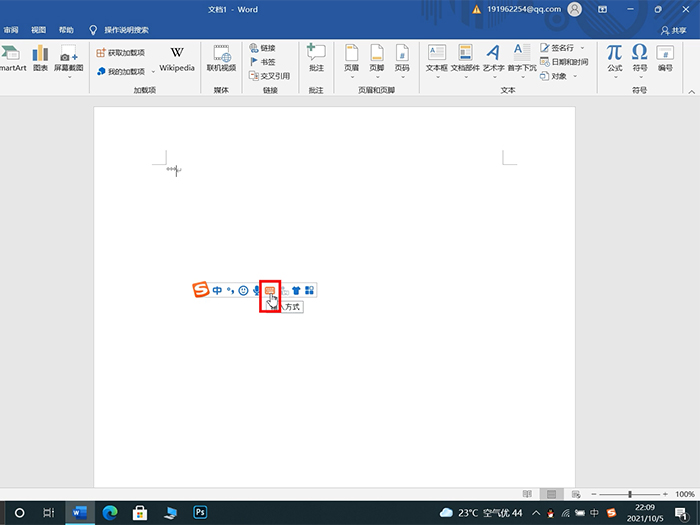Insert a hyperlink with 链接
Image resolution: width=700 pixels, height=525 pixels.
pyautogui.click(x=262, y=48)
